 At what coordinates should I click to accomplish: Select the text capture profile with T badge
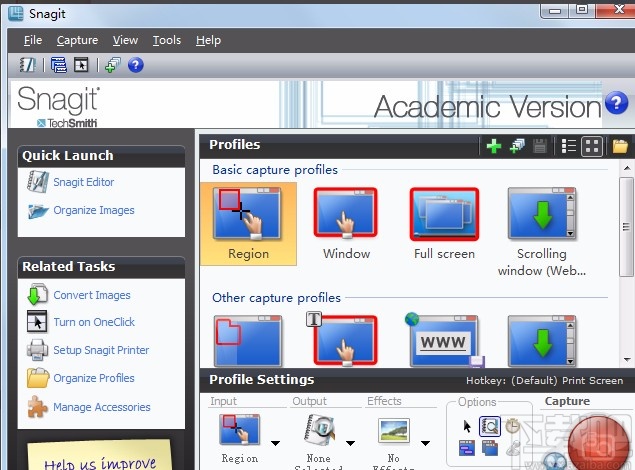click(x=344, y=339)
